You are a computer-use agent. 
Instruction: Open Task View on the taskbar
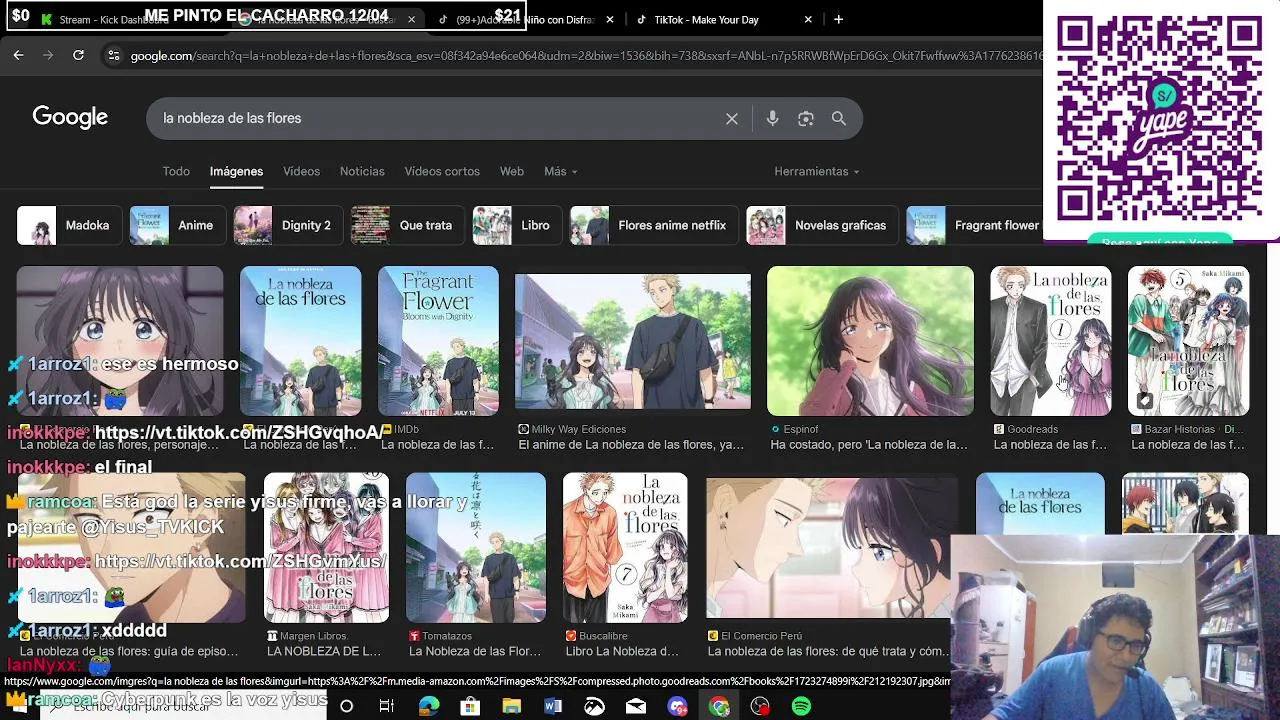(387, 706)
